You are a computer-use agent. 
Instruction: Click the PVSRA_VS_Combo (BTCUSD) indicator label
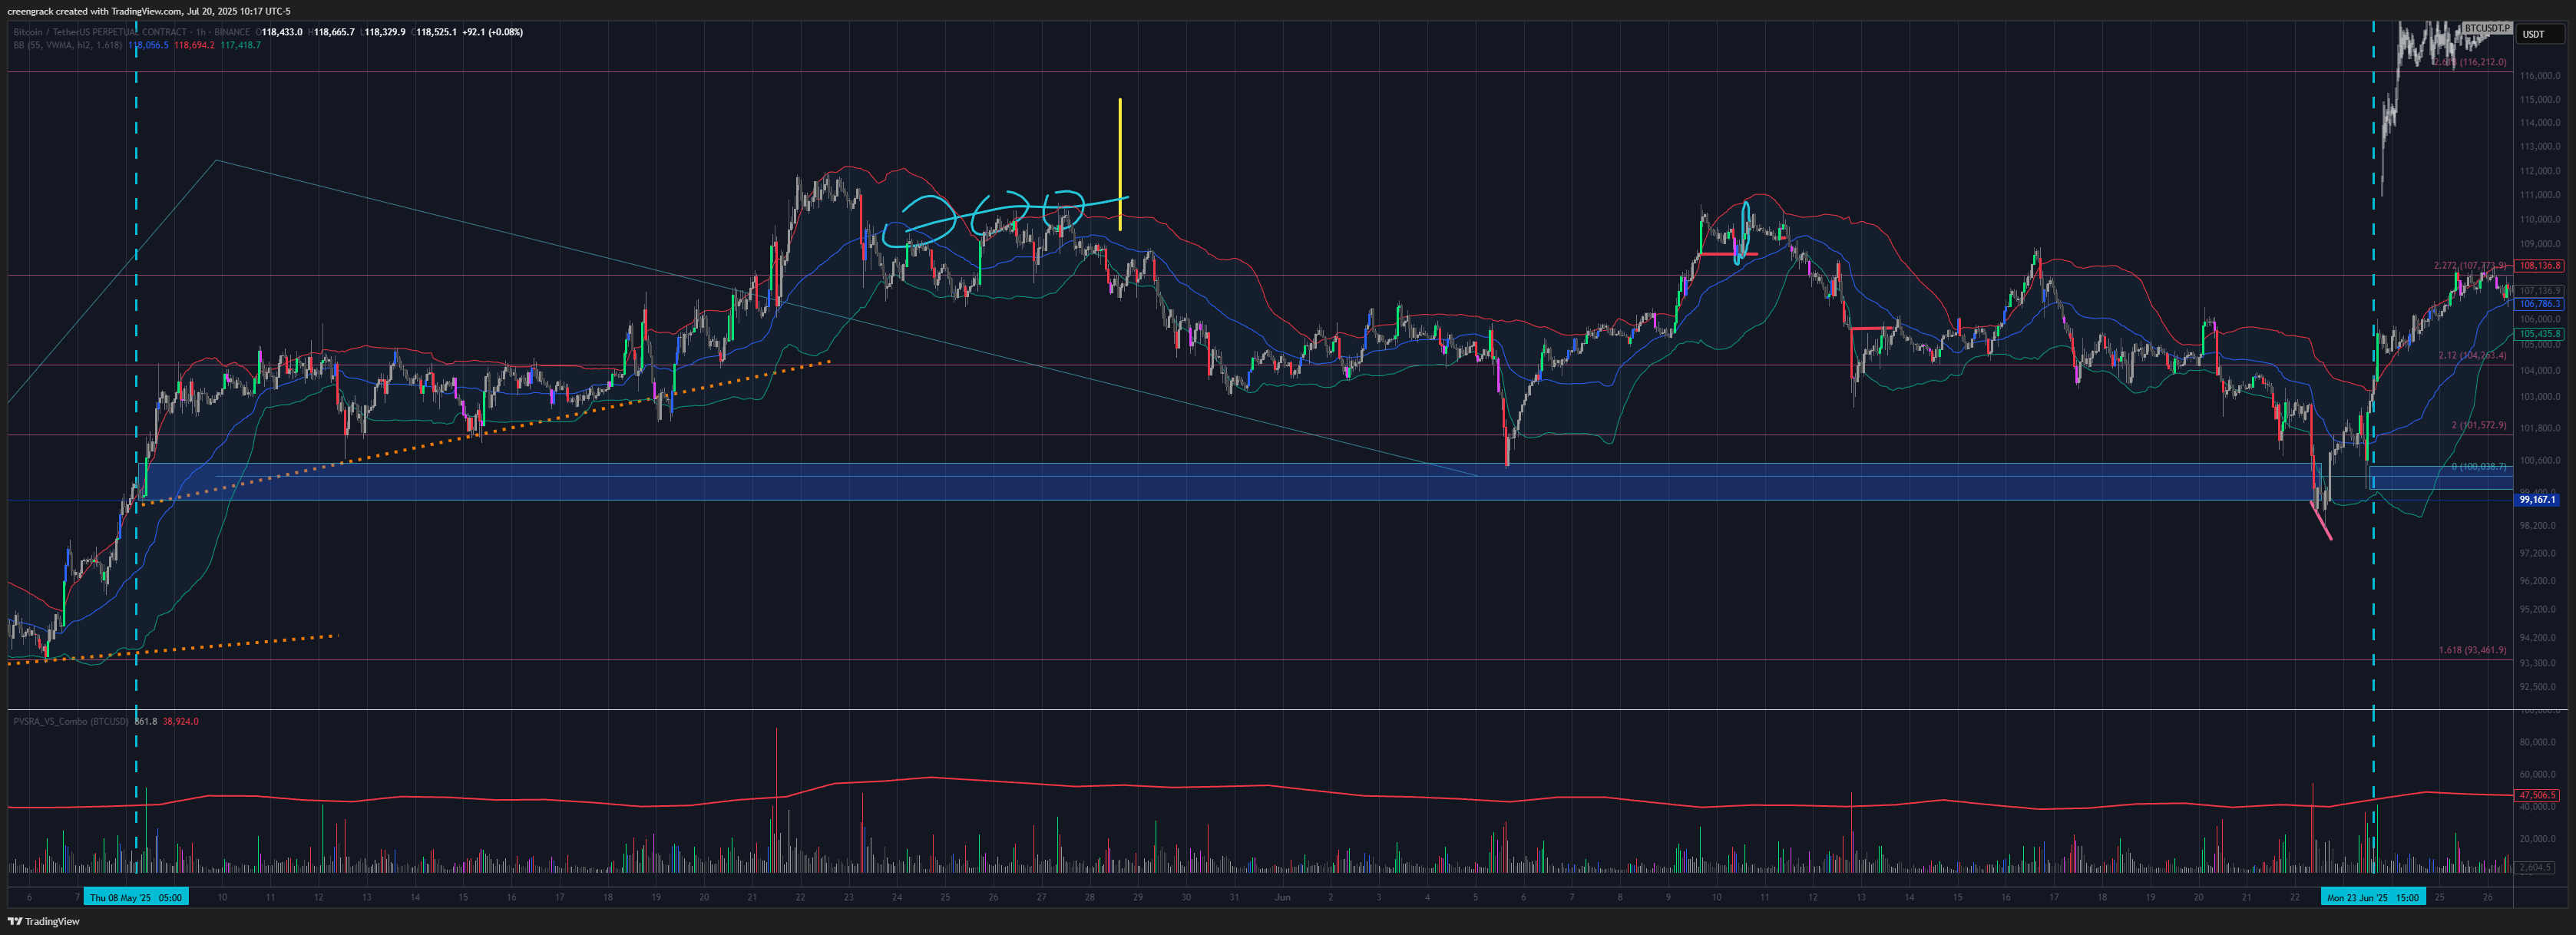tap(71, 721)
